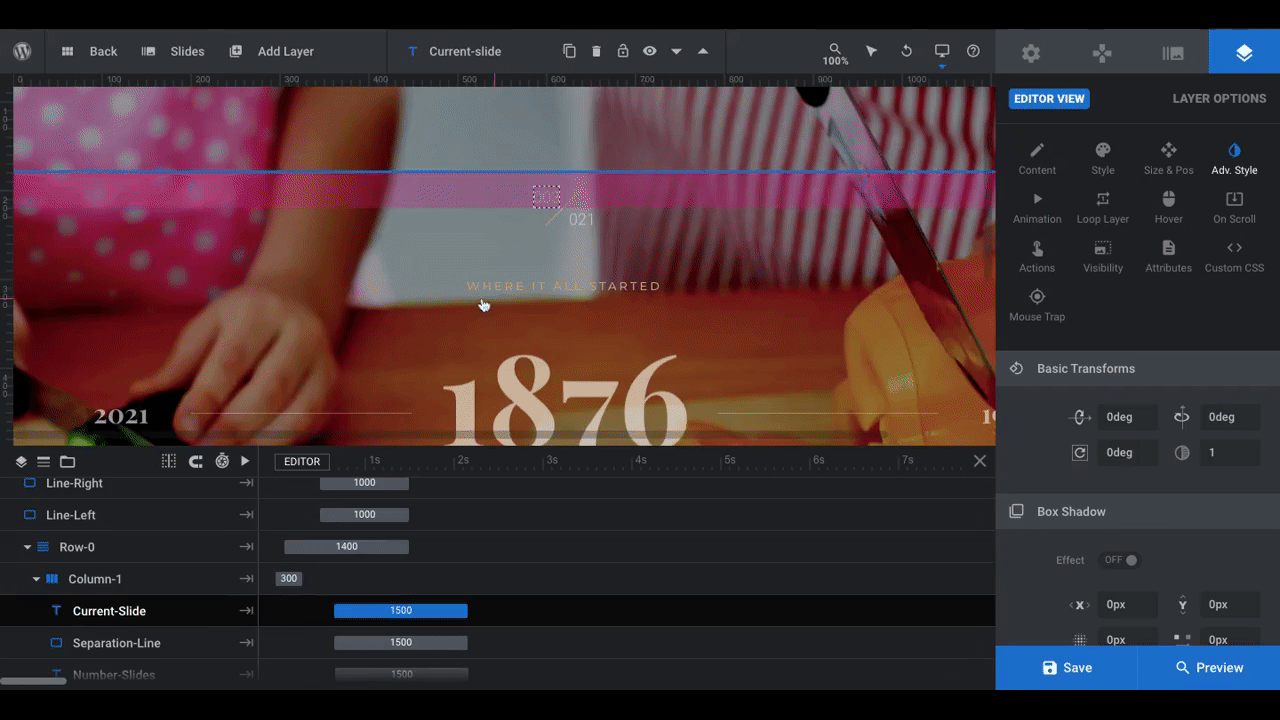Open Custom CSS options
Viewport: 1280px width, 720px height.
point(1234,256)
